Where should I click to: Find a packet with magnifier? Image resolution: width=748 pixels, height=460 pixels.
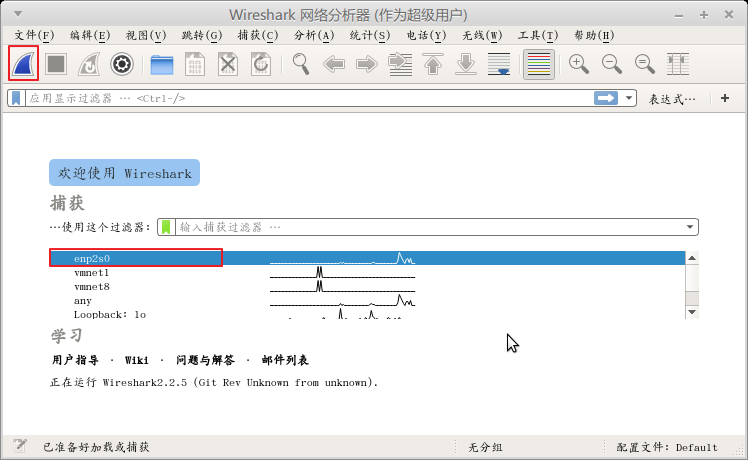301,63
